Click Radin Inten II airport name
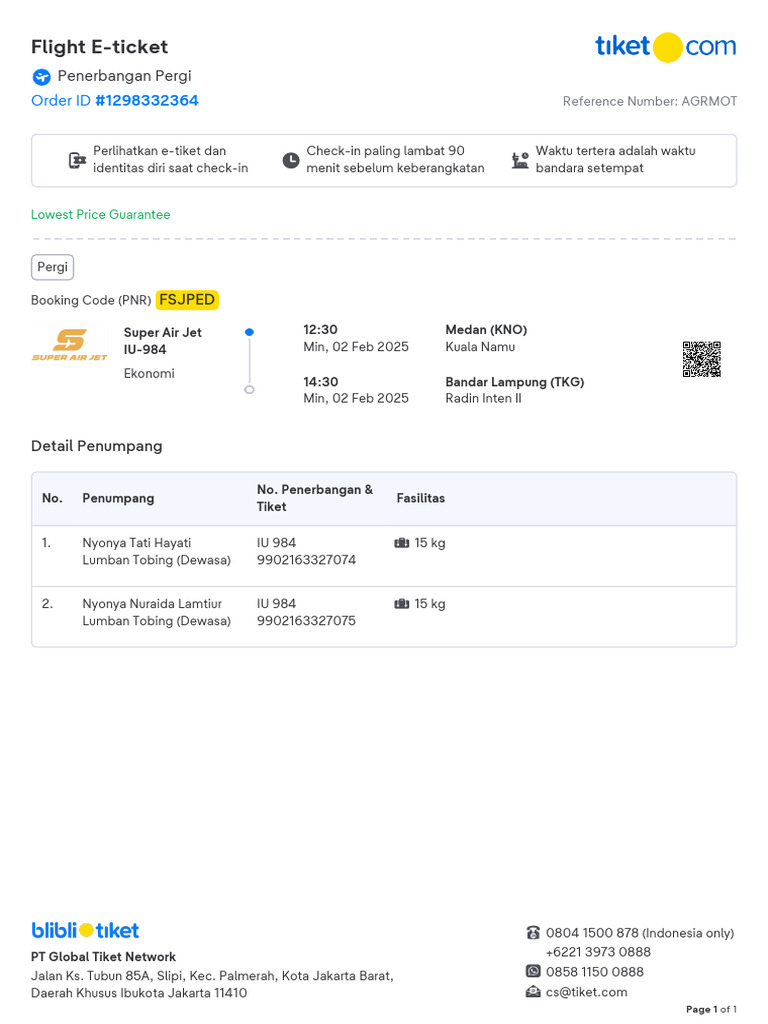 click(483, 398)
